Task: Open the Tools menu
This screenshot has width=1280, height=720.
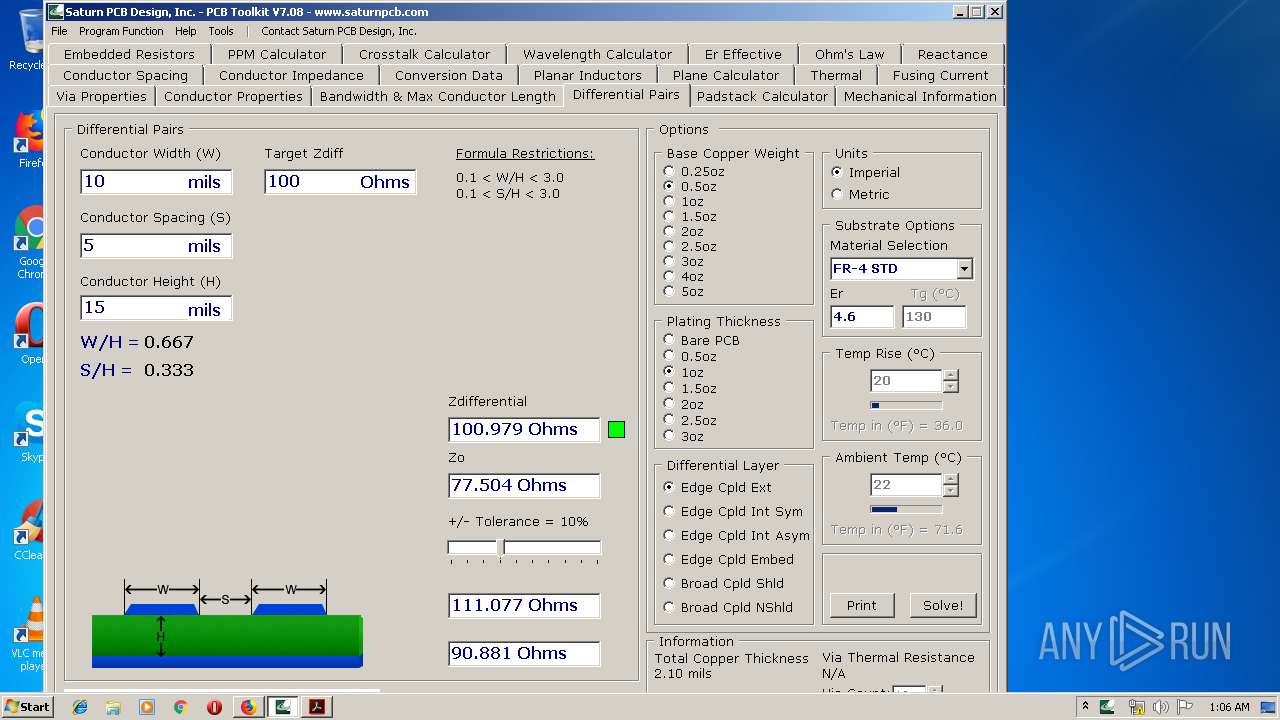Action: point(221,31)
